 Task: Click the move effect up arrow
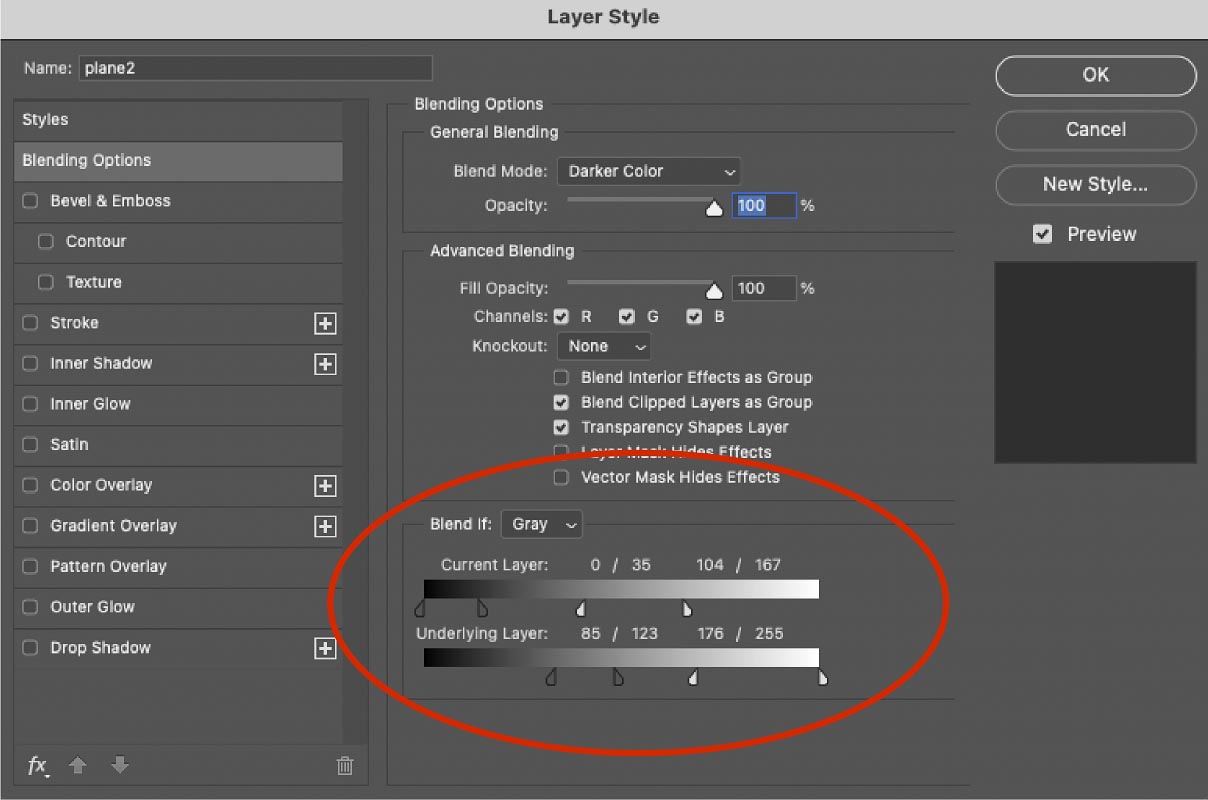click(78, 766)
